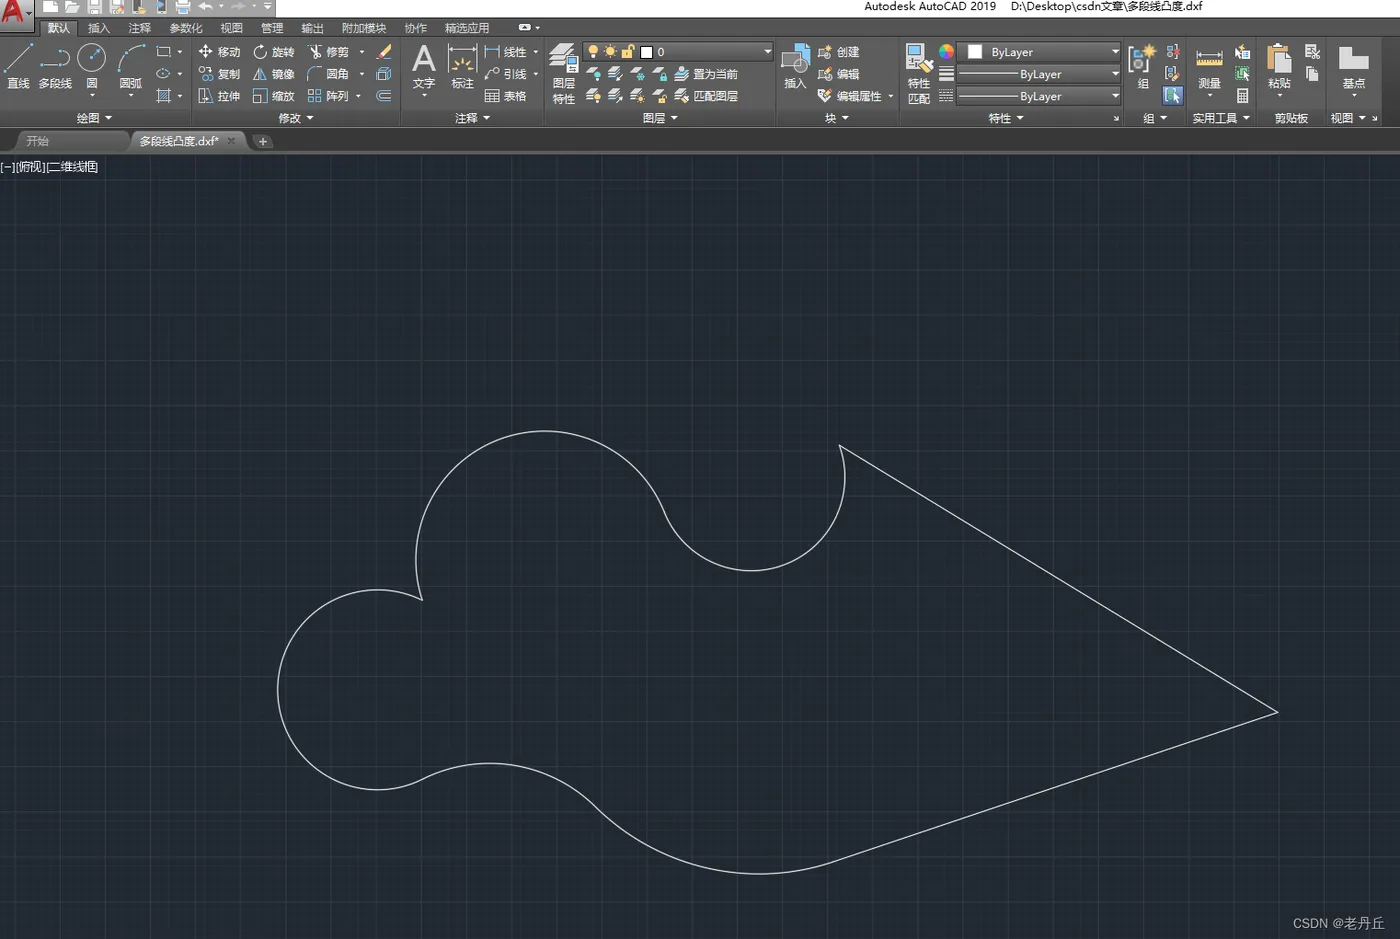Open the 输出 ribbon tab
Screen dimensions: 1400x939
tap(312, 28)
